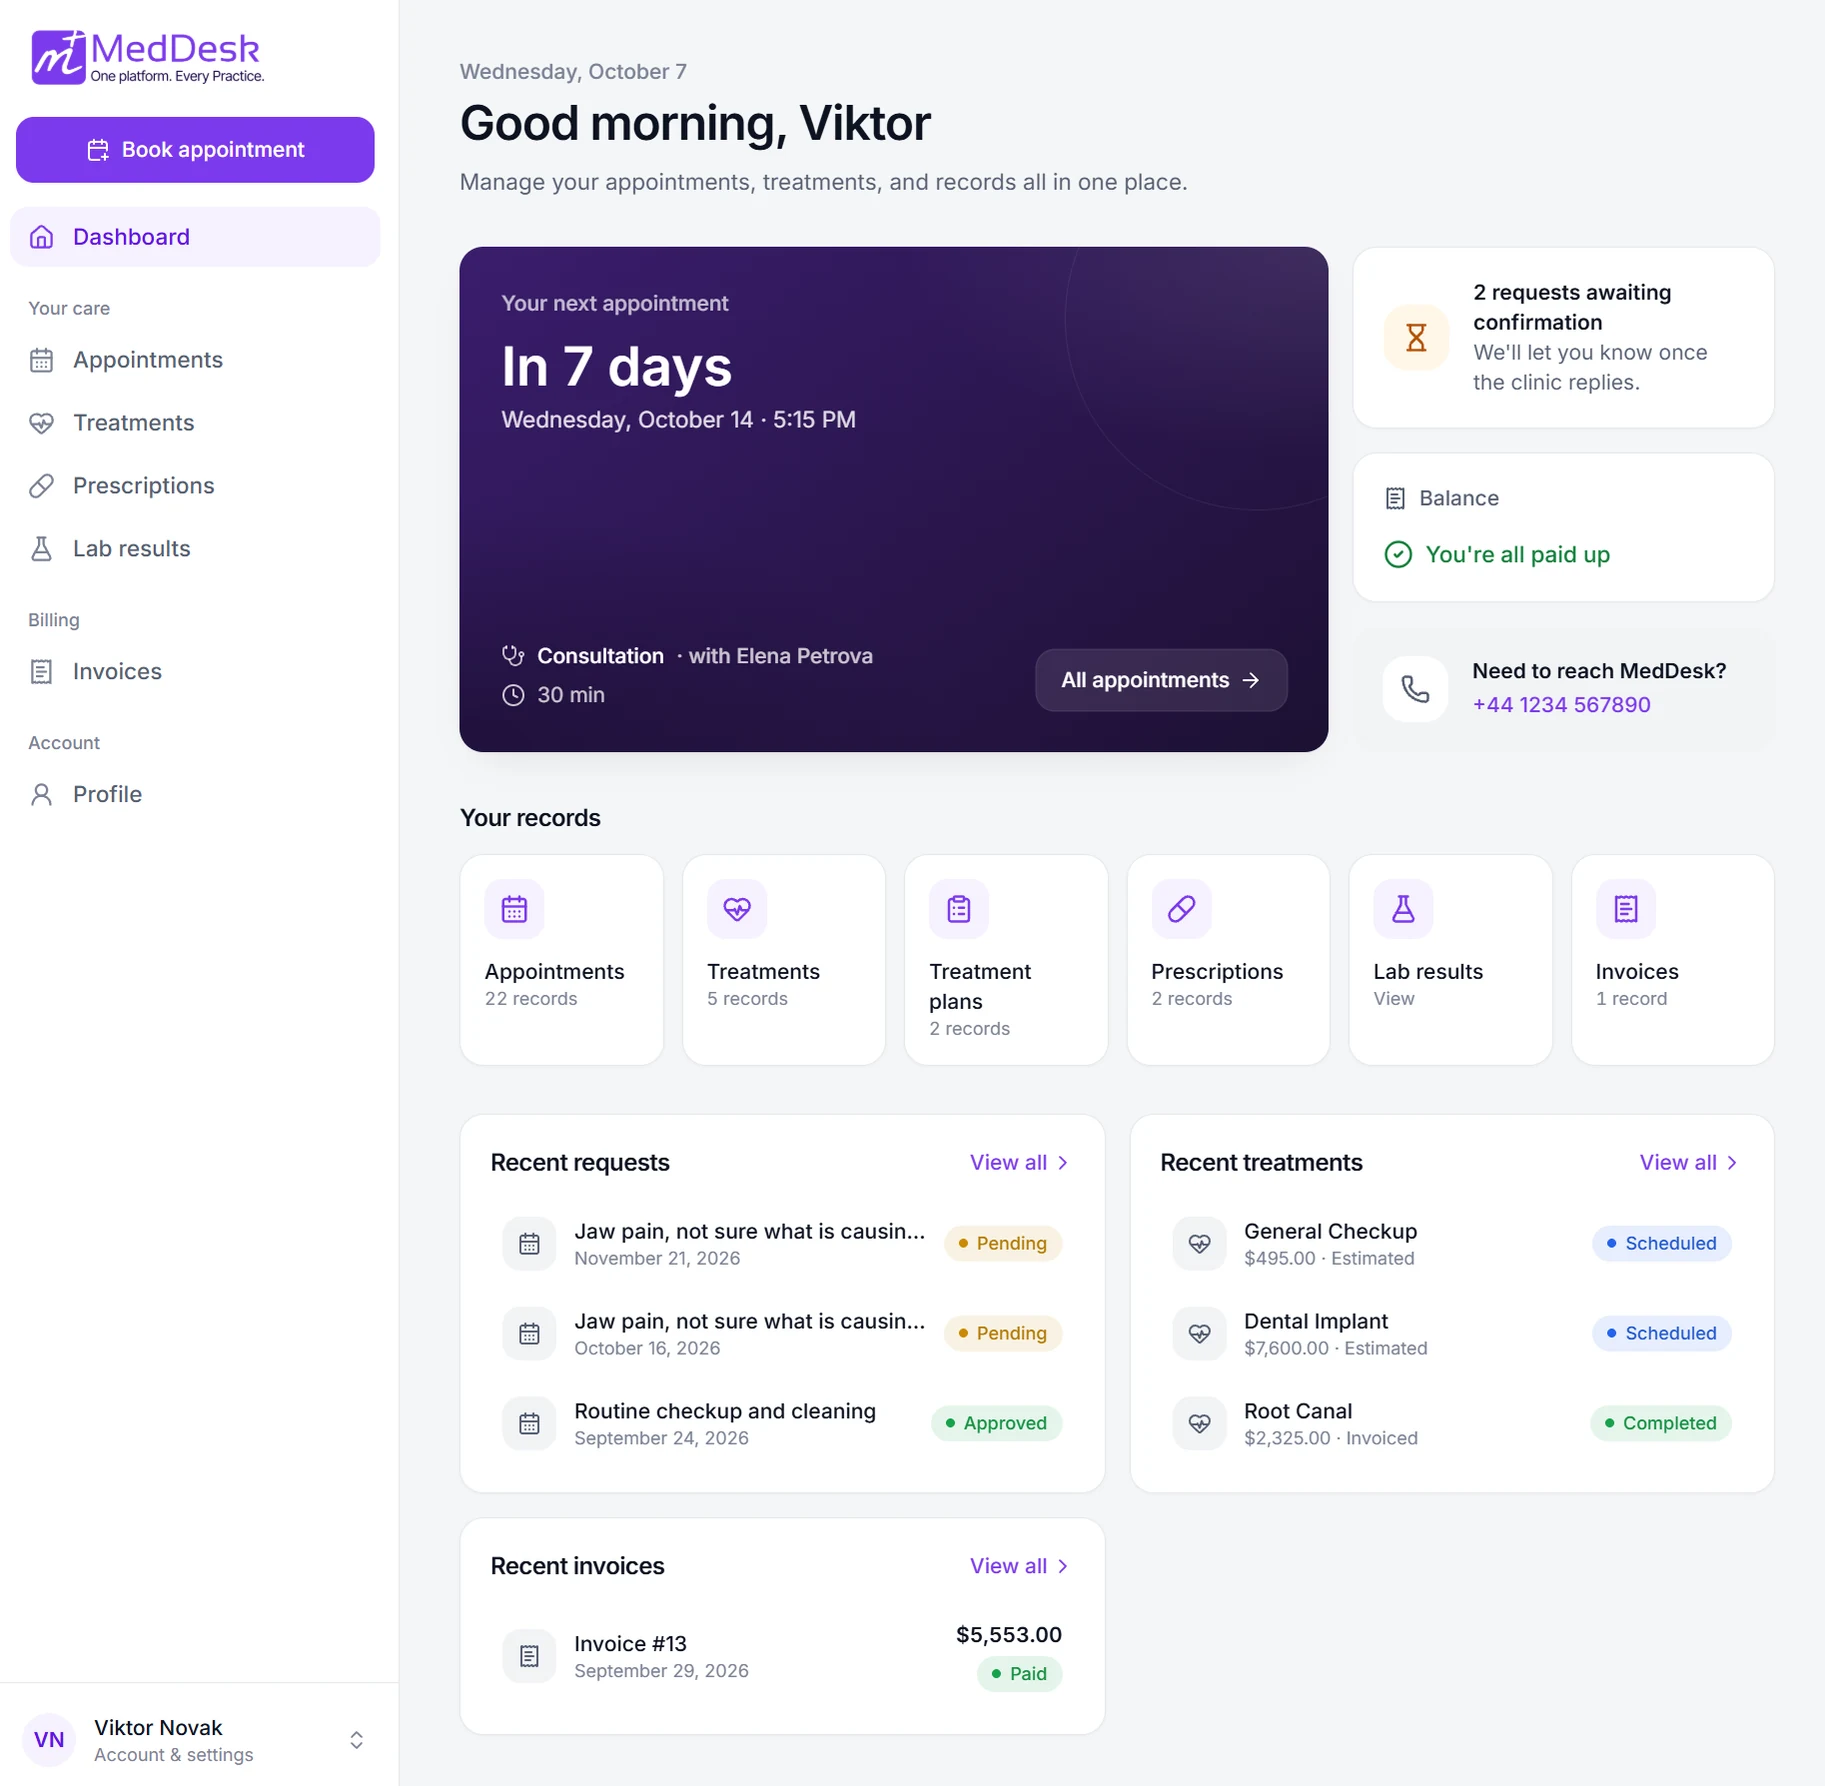Open the November 21, 2026 jaw pain request
The width and height of the screenshot is (1825, 1786).
tap(782, 1244)
